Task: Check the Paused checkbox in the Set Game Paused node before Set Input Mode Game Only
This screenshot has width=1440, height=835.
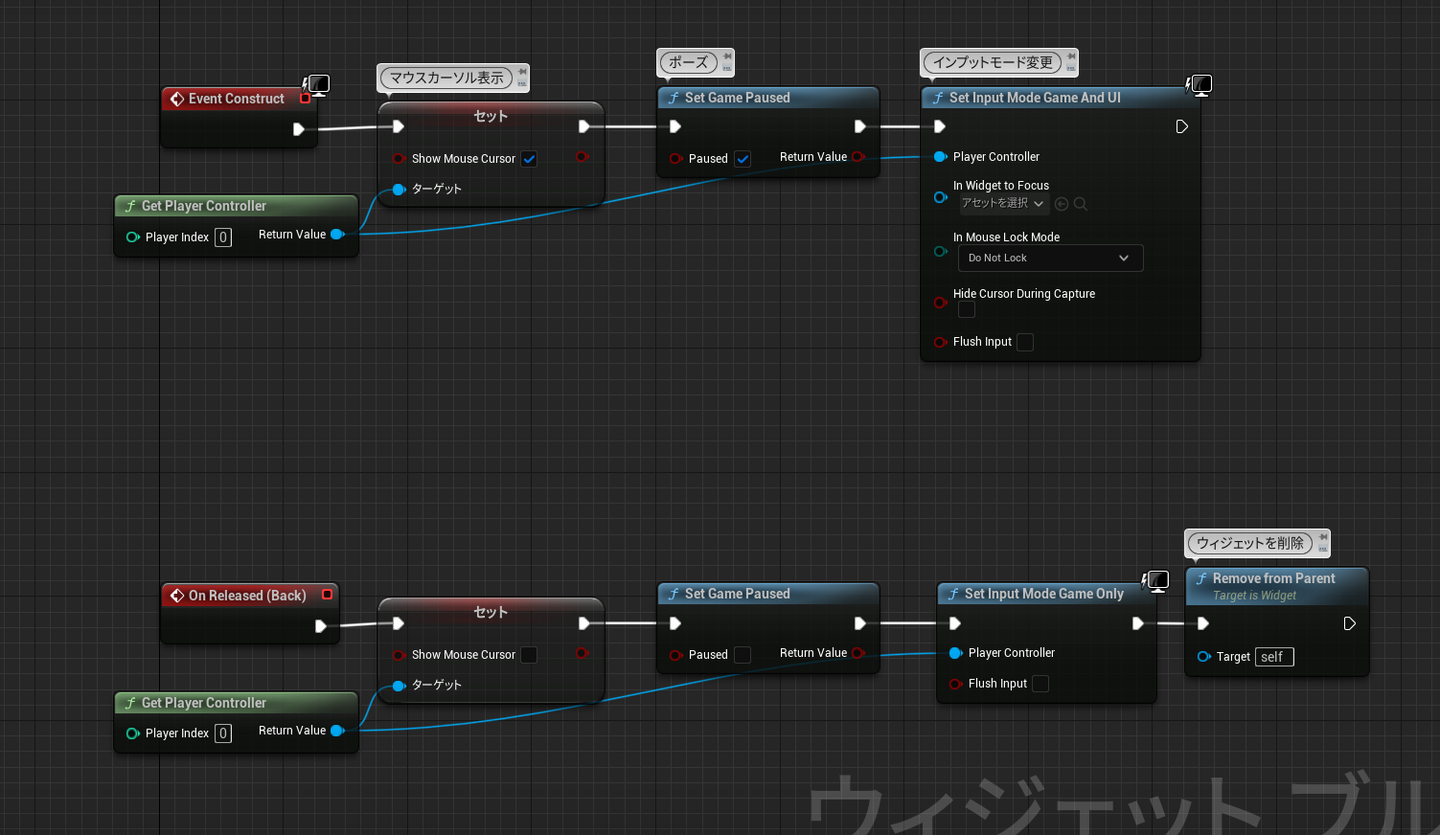Action: 742,655
